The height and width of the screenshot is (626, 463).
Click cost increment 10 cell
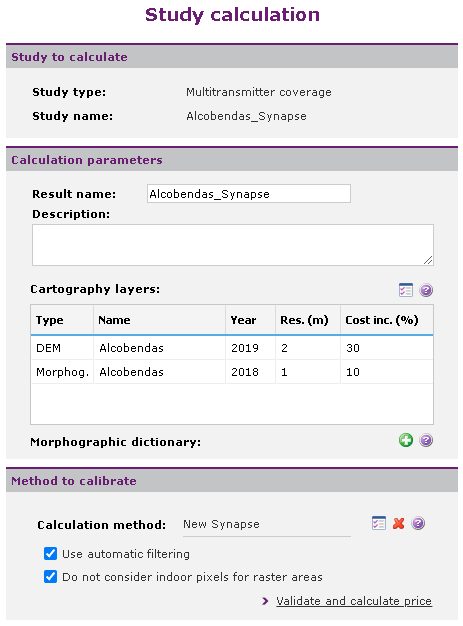click(x=353, y=372)
